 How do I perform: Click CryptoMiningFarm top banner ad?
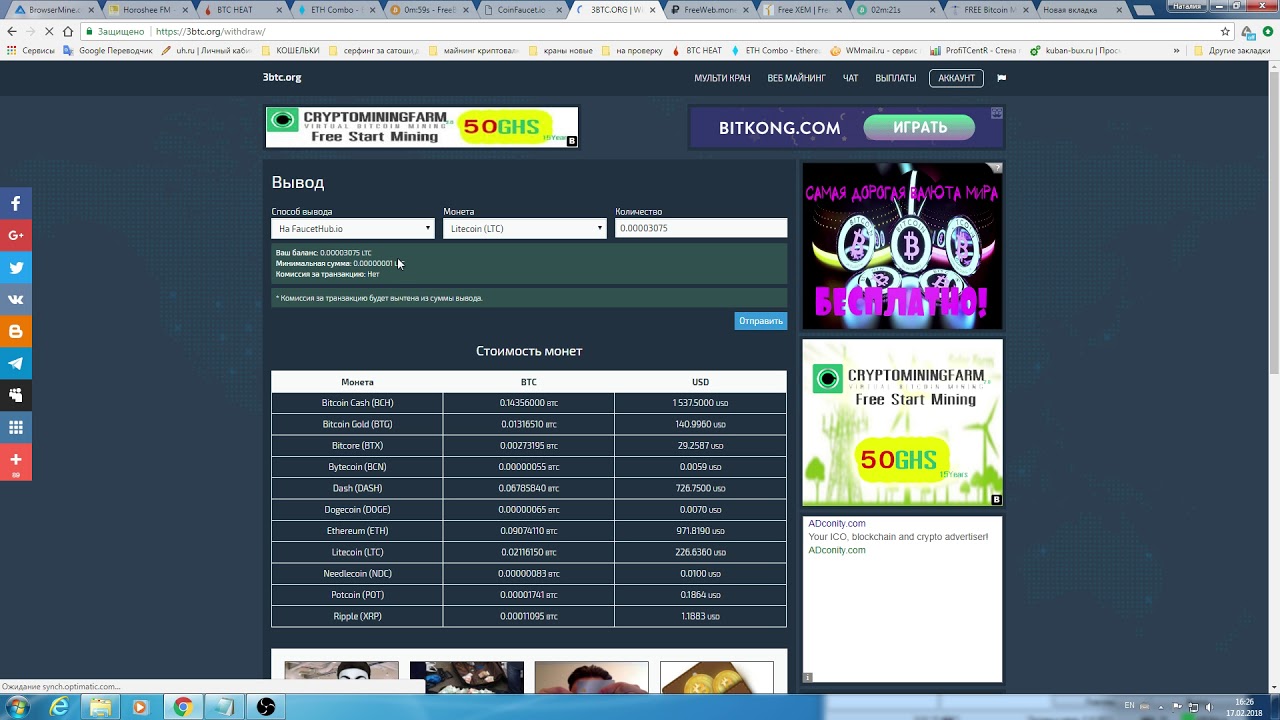(x=422, y=127)
